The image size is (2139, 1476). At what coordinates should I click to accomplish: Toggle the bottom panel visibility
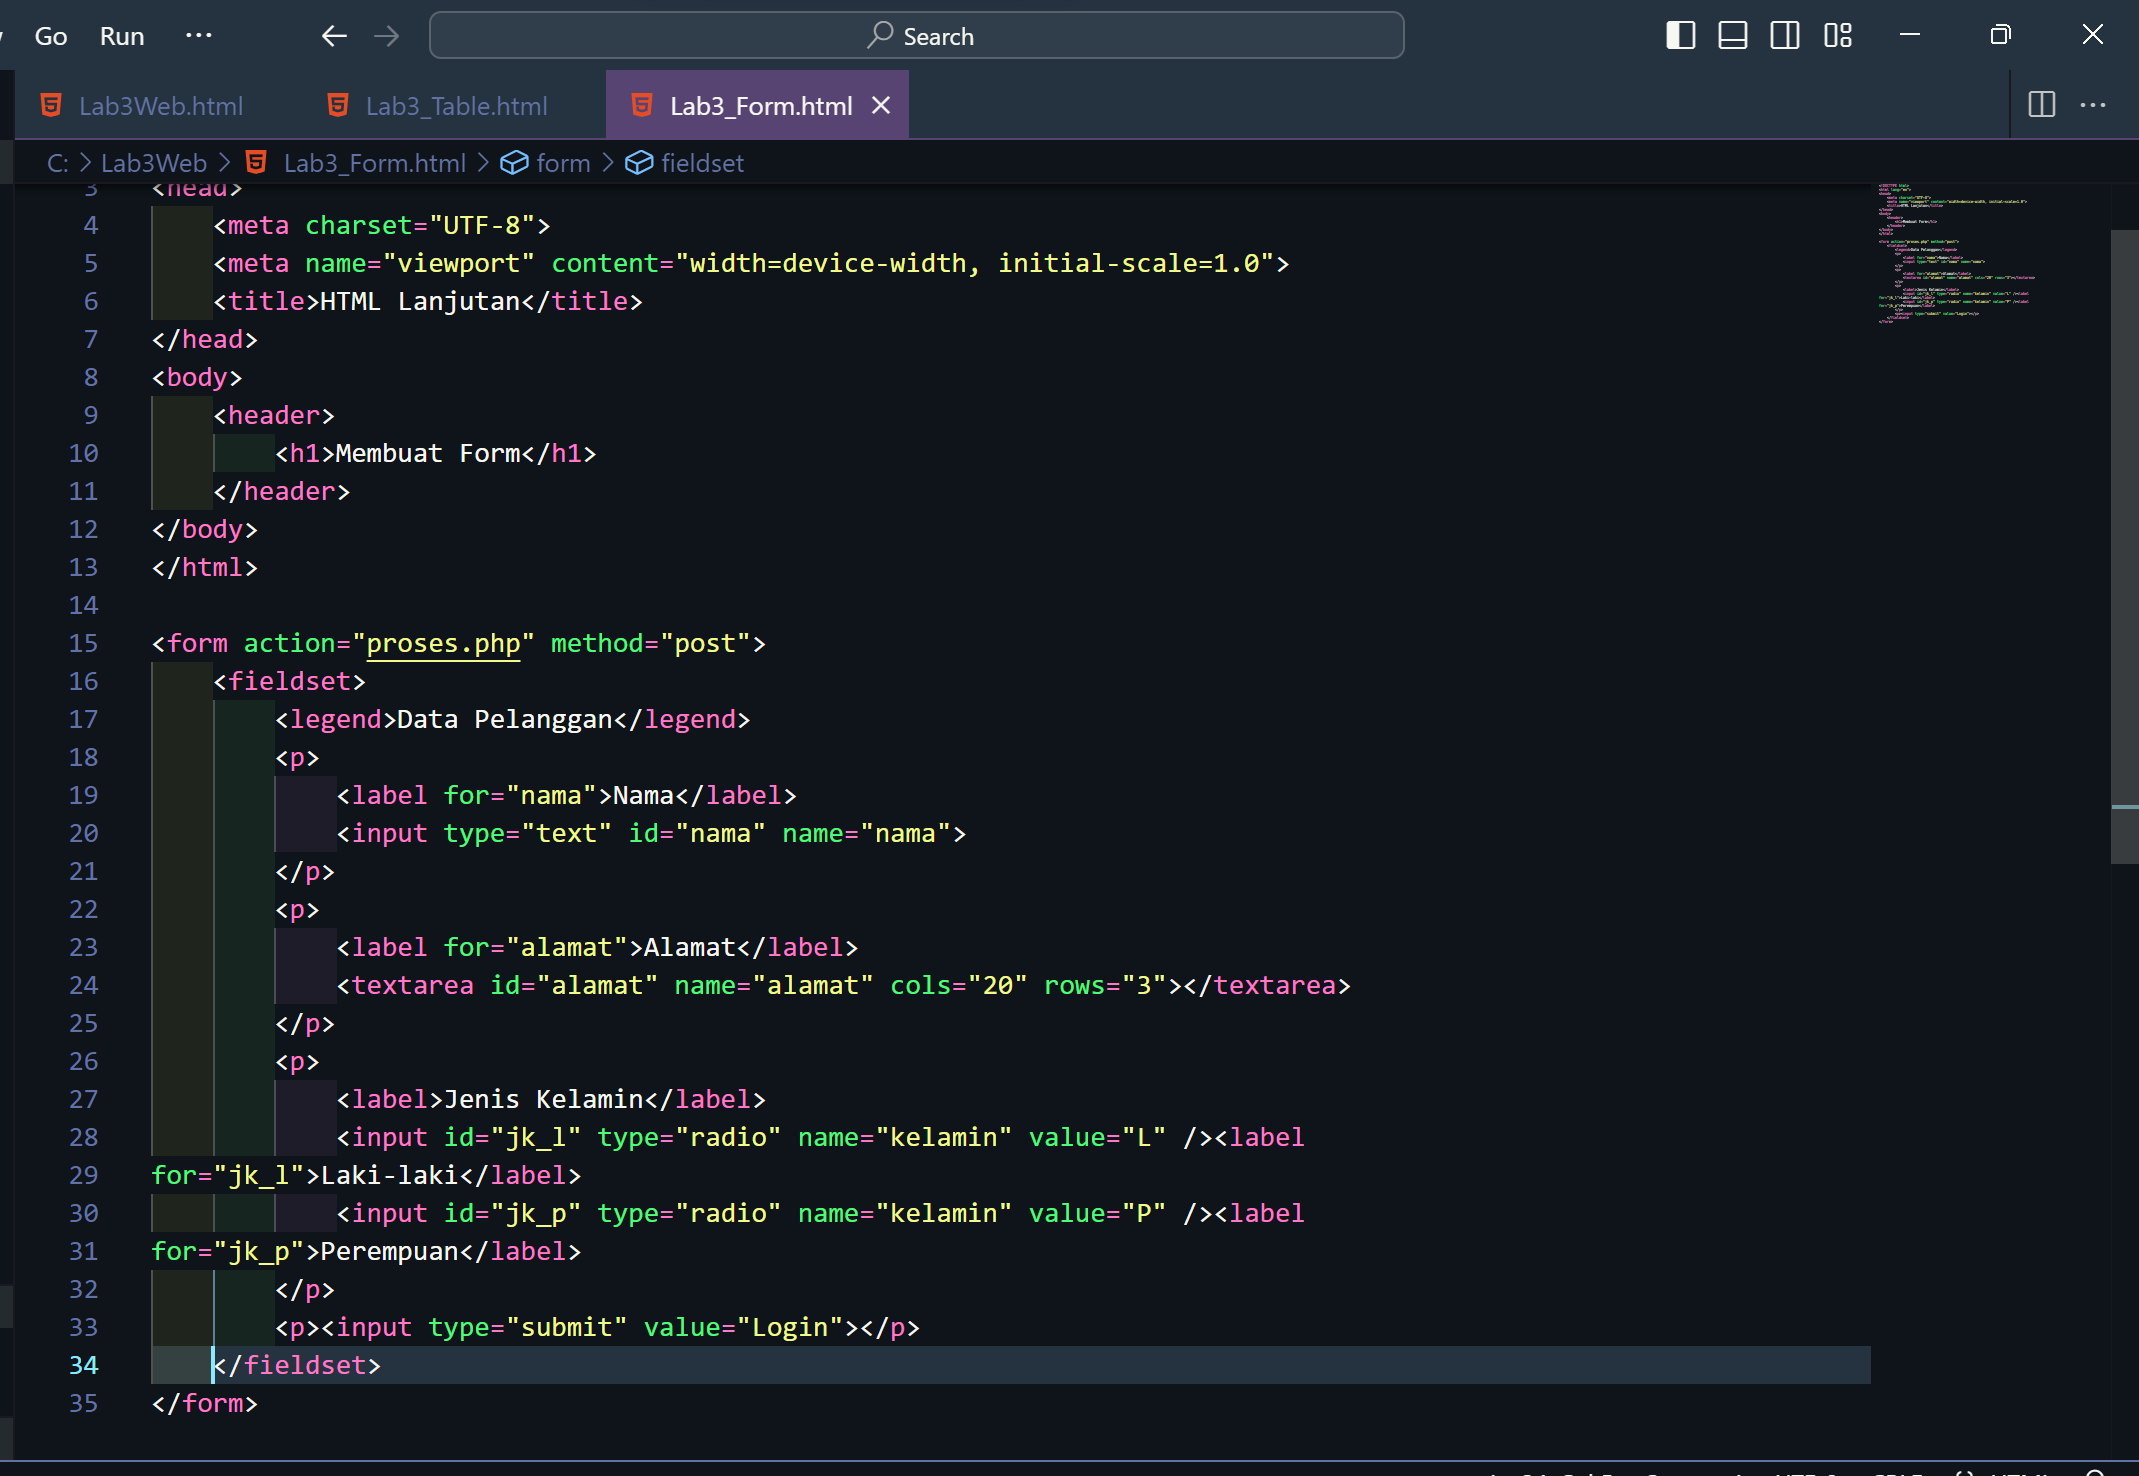1732,35
